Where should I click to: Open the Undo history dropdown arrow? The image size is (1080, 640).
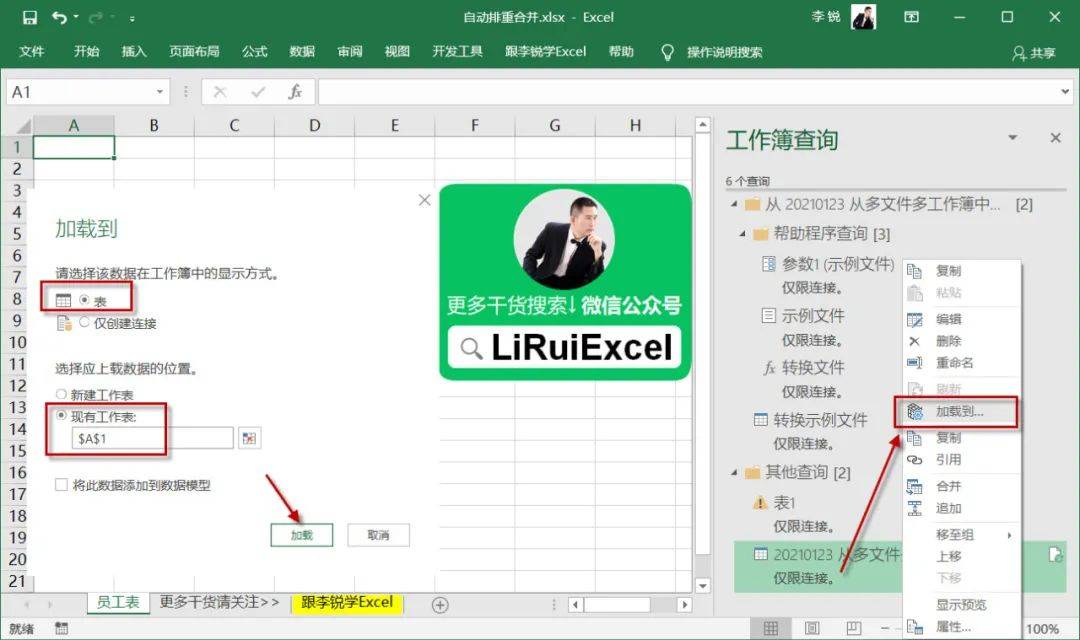click(76, 17)
